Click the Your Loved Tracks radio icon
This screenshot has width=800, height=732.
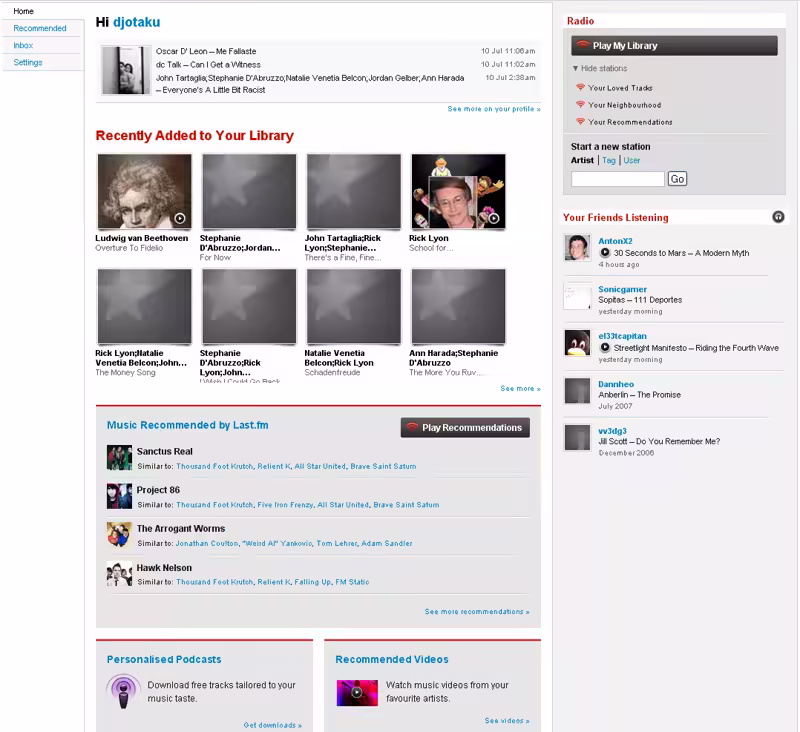pyautogui.click(x=580, y=87)
